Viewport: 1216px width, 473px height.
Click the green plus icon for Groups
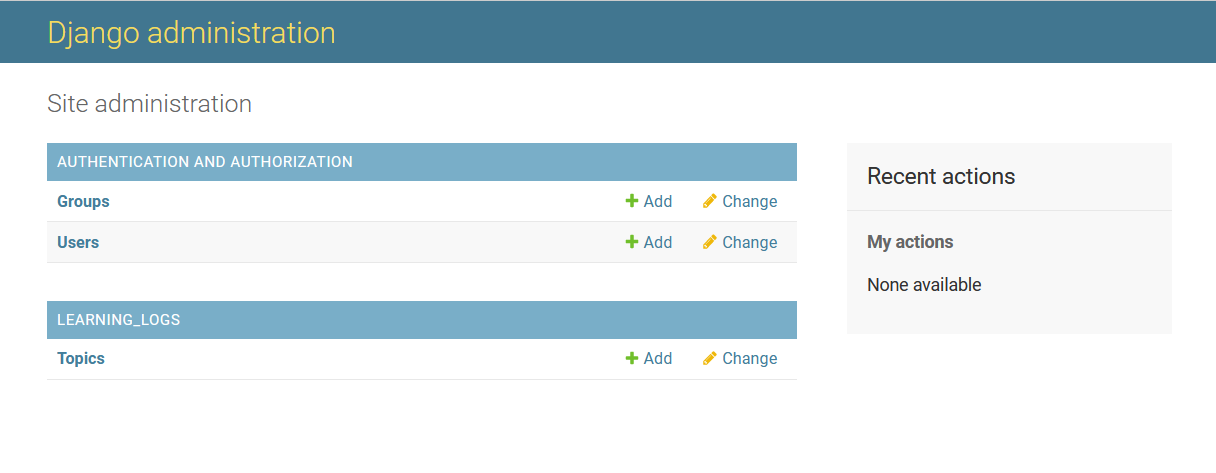tap(632, 201)
